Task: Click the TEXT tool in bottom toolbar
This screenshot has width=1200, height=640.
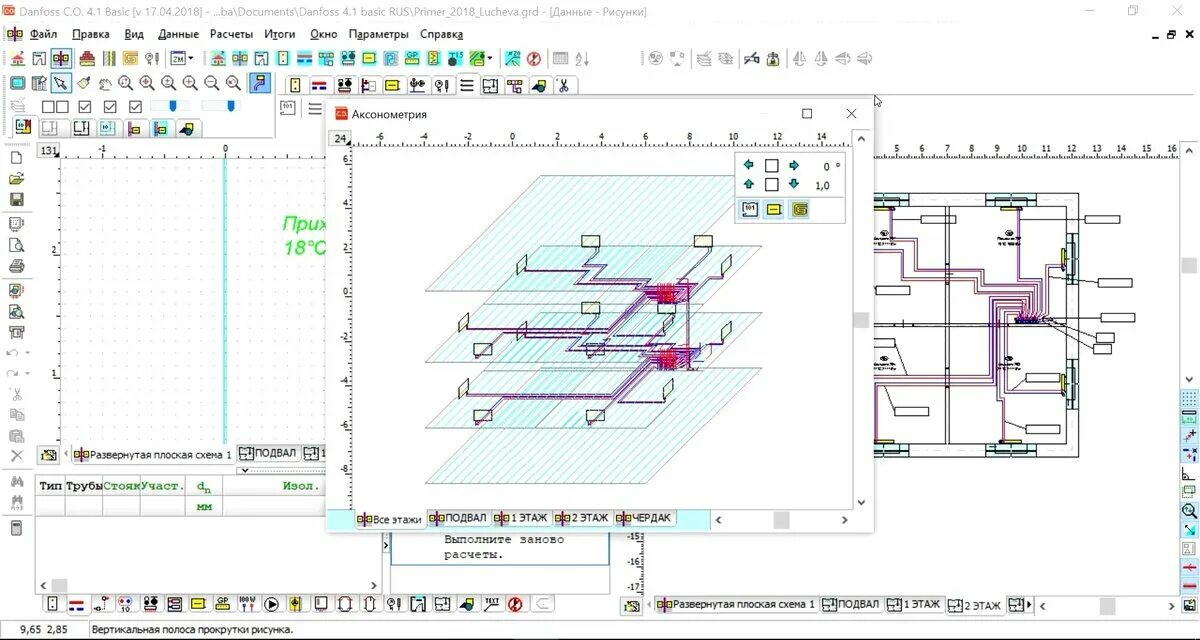Action: coord(492,604)
